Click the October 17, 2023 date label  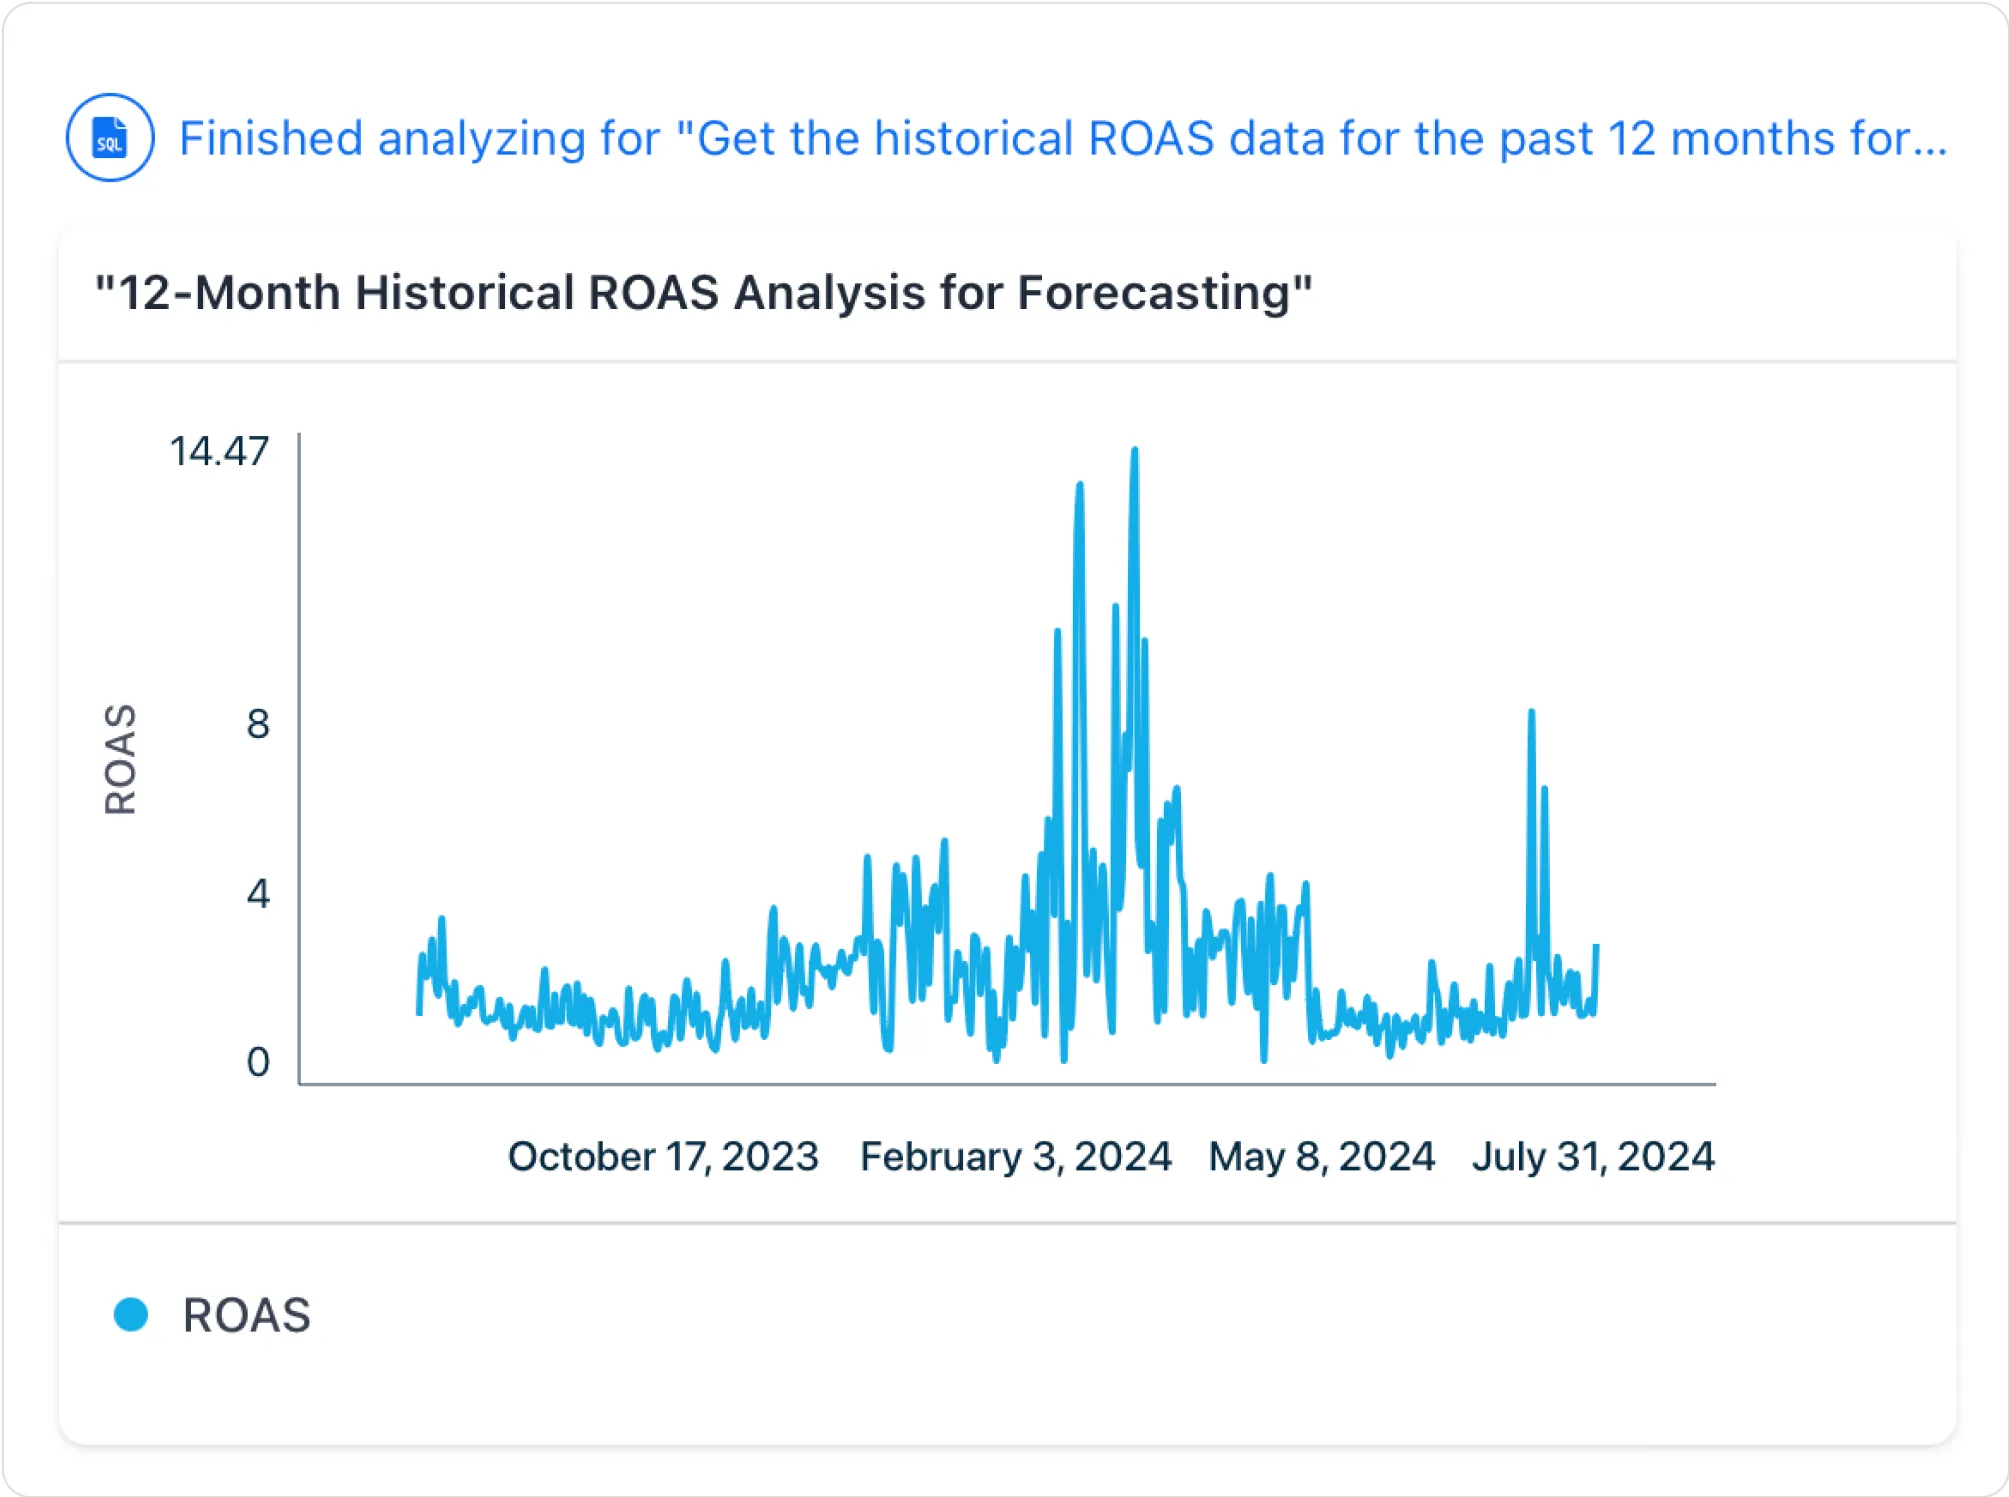(663, 1157)
